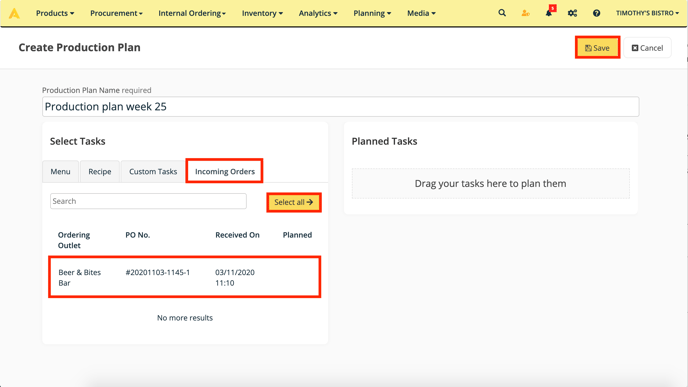Open the Timothy's Bistro account dropdown
Image resolution: width=688 pixels, height=387 pixels.
click(x=647, y=13)
